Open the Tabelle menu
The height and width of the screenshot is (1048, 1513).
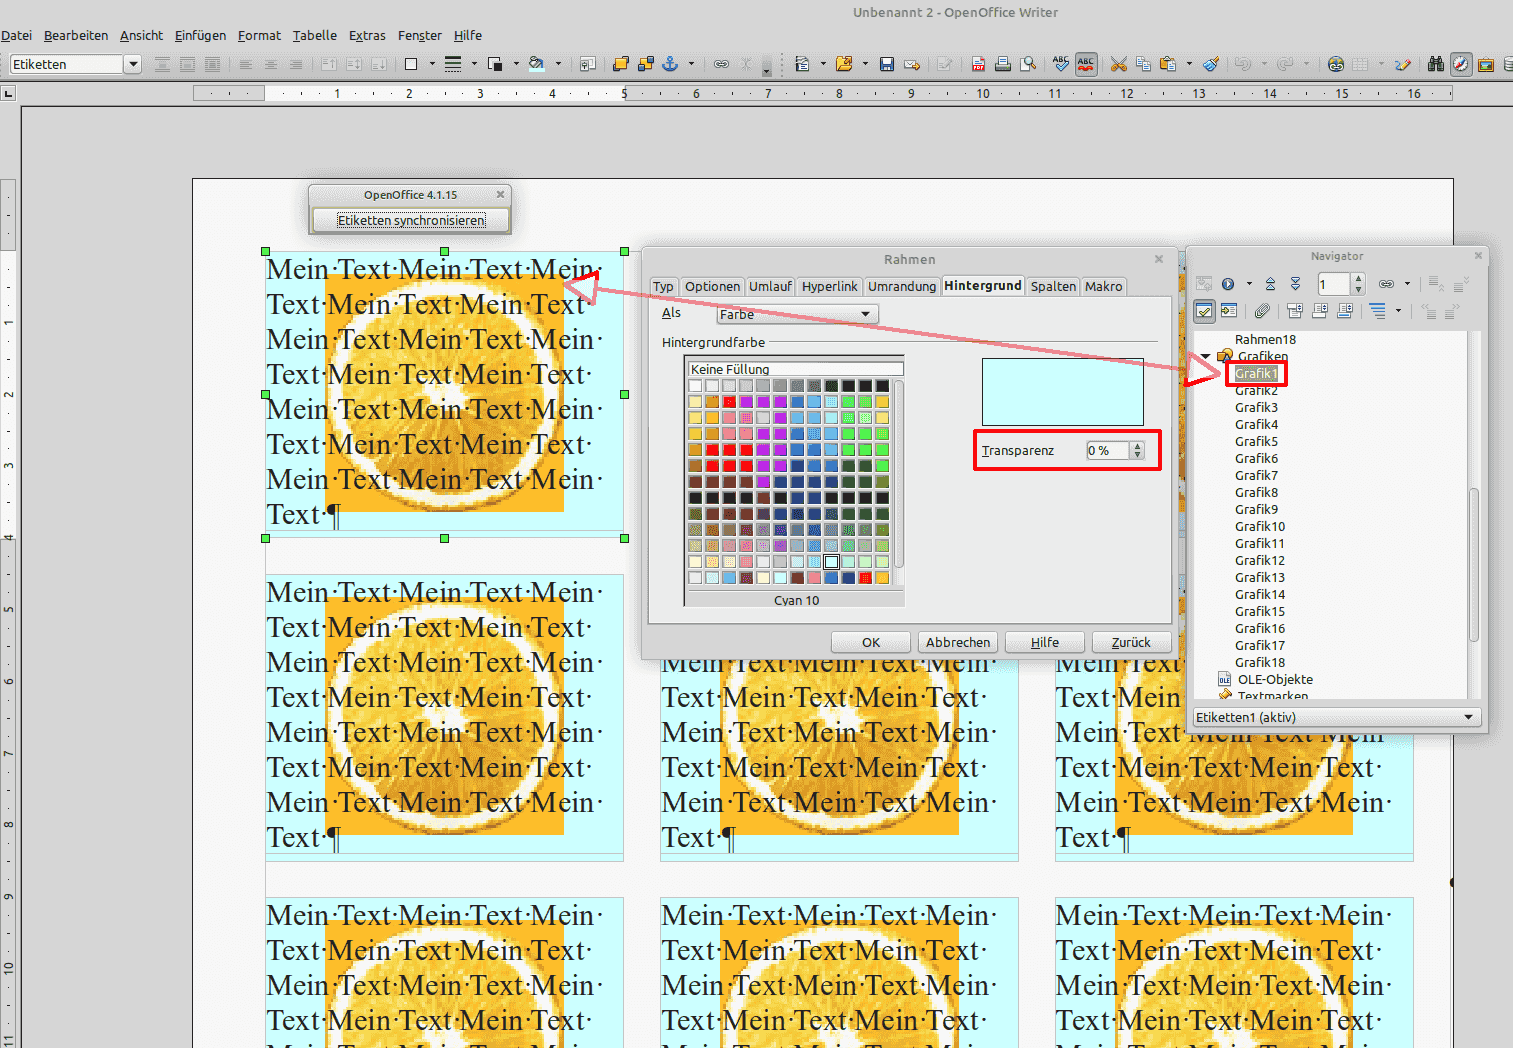point(314,35)
